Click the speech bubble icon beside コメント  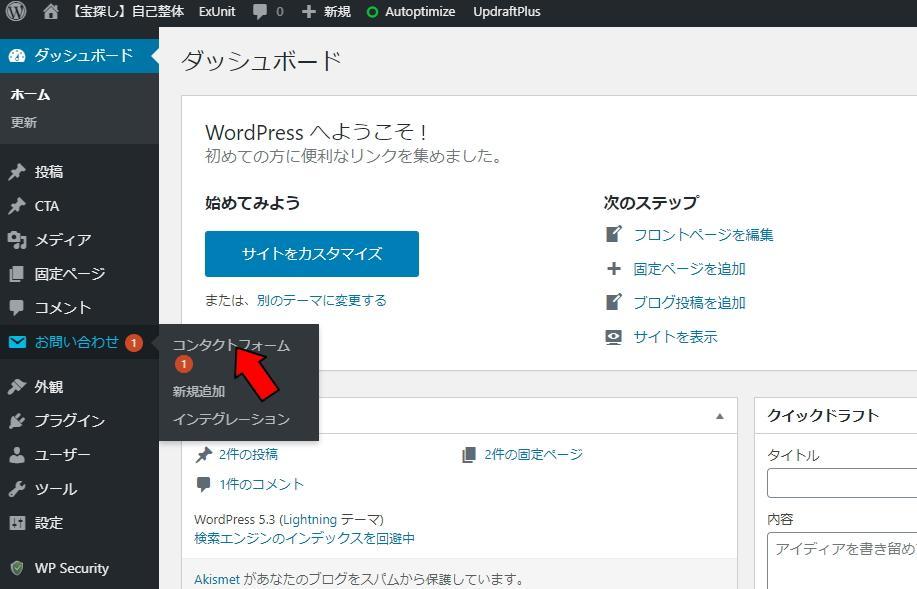coord(17,307)
